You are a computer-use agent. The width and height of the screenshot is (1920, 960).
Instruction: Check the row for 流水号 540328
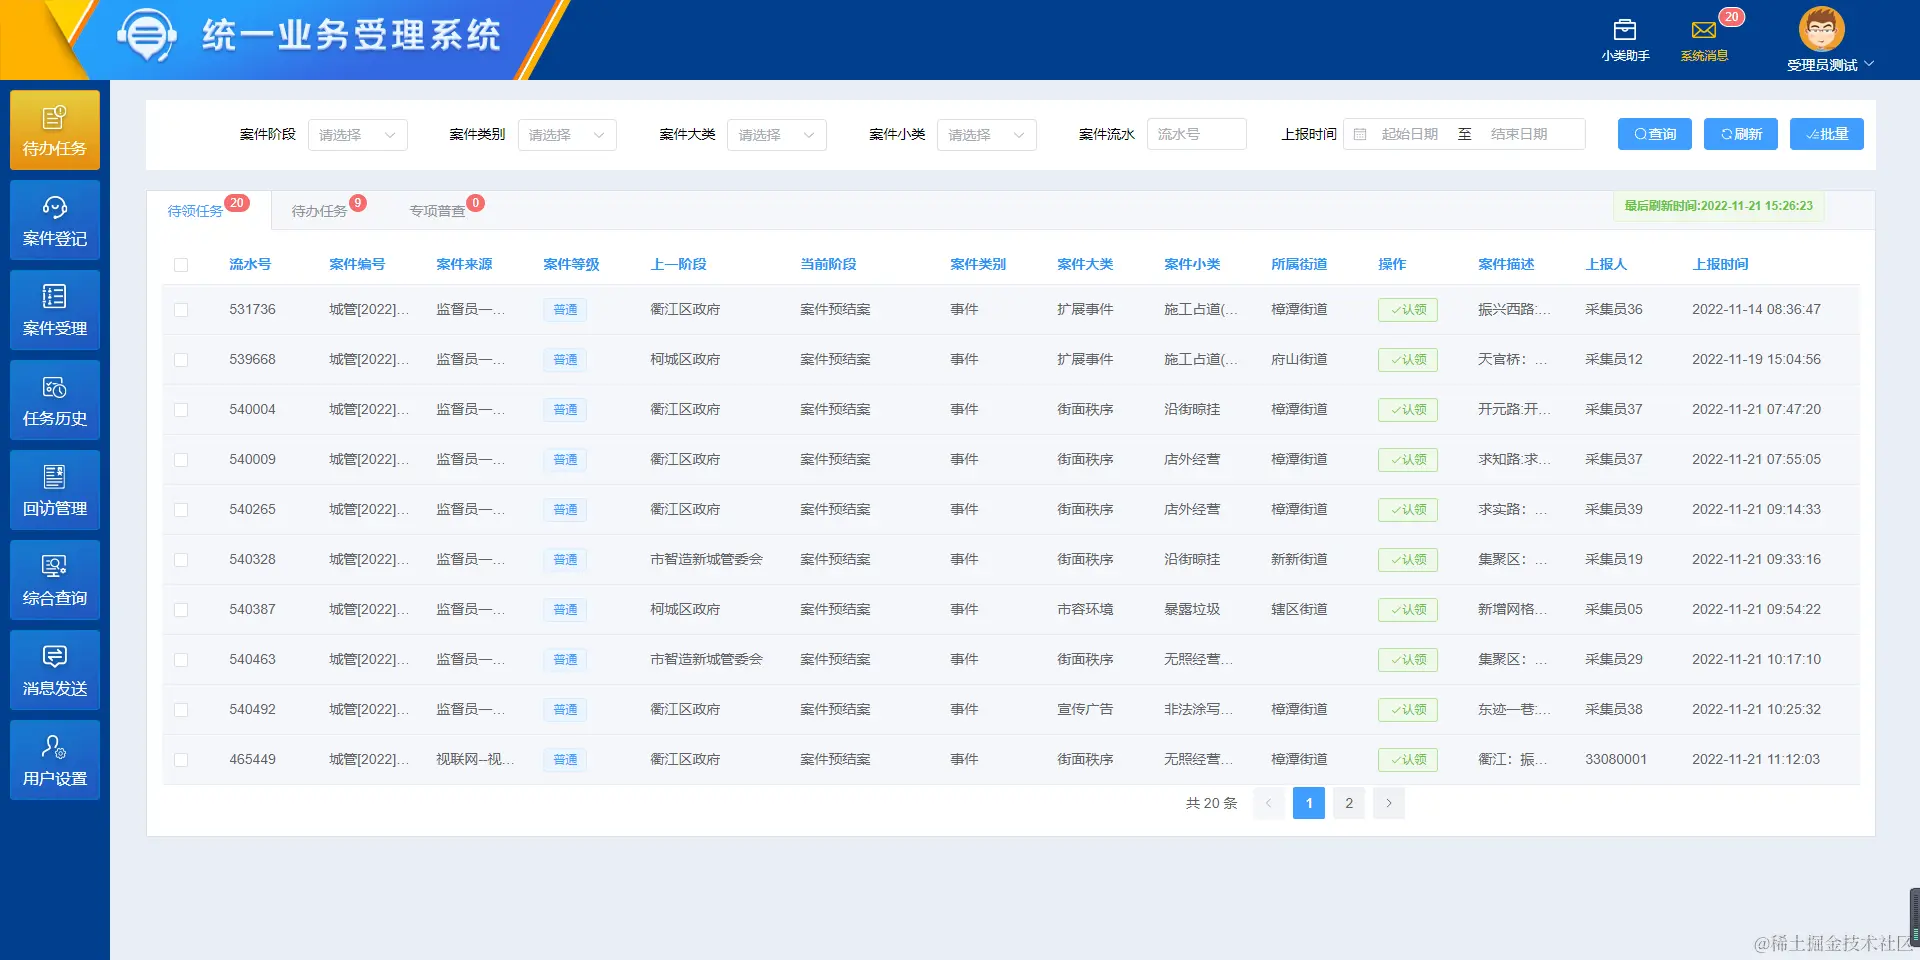(181, 560)
